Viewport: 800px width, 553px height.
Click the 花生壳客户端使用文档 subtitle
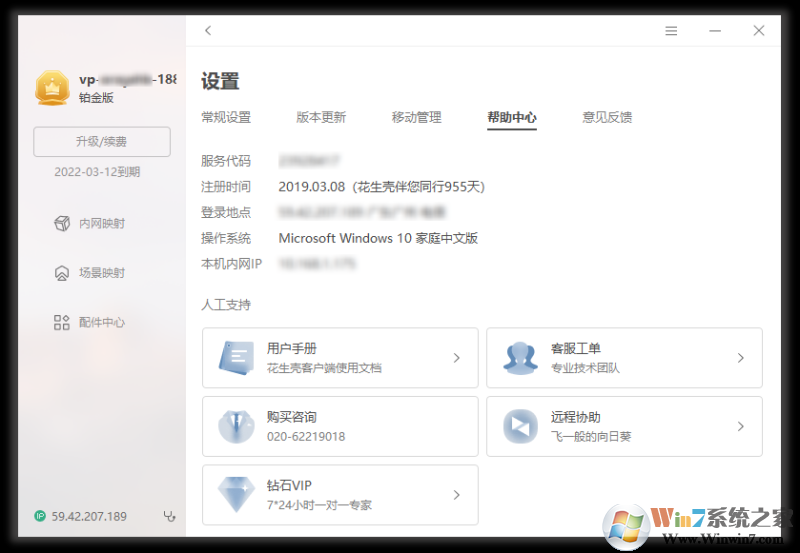coord(324,368)
